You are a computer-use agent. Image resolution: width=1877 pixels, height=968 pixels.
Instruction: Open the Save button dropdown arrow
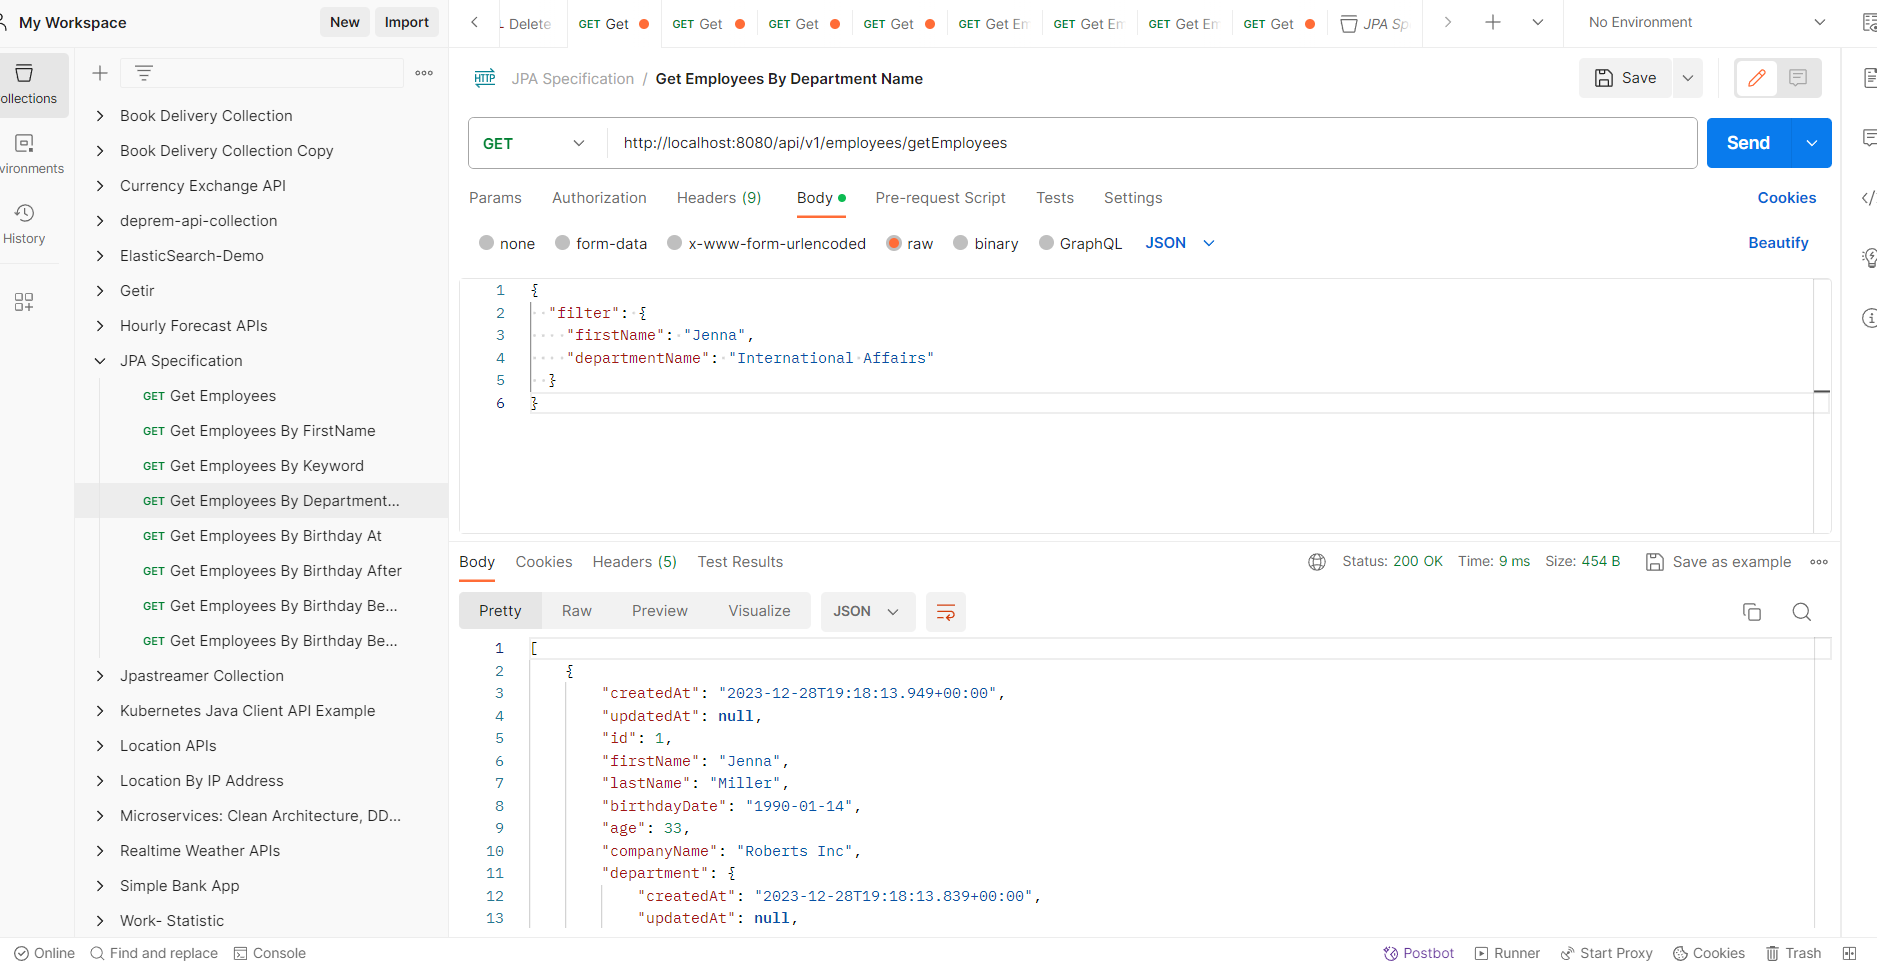click(1688, 78)
